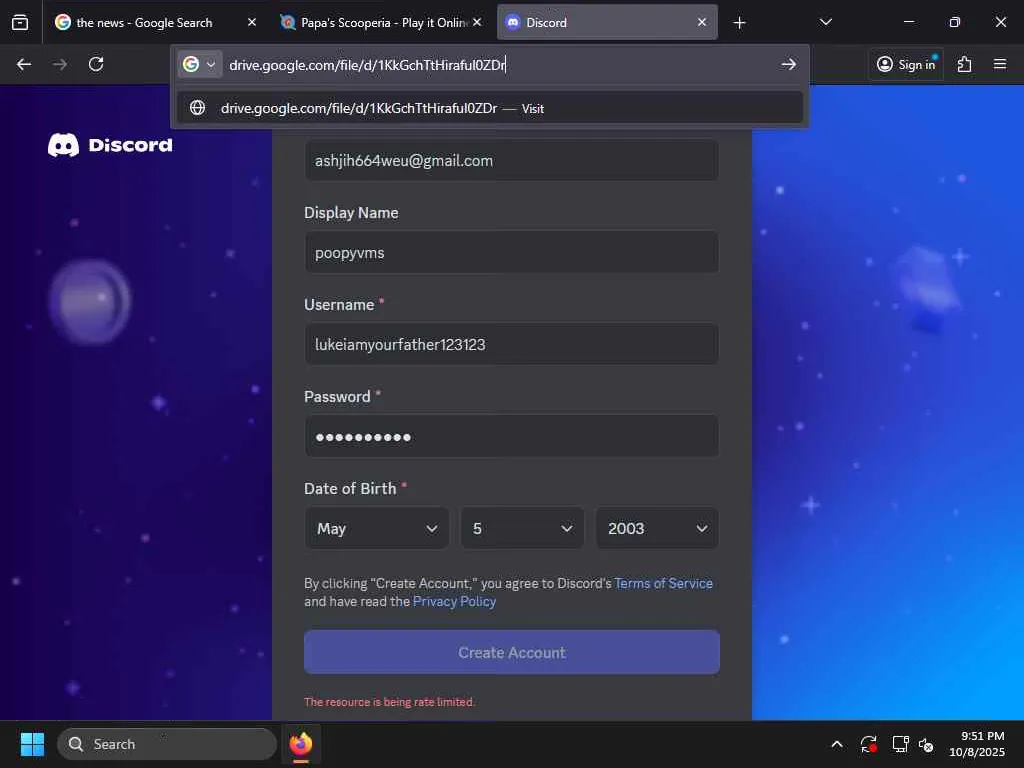Restore down the Firefox window
The image size is (1024, 768).
click(955, 22)
